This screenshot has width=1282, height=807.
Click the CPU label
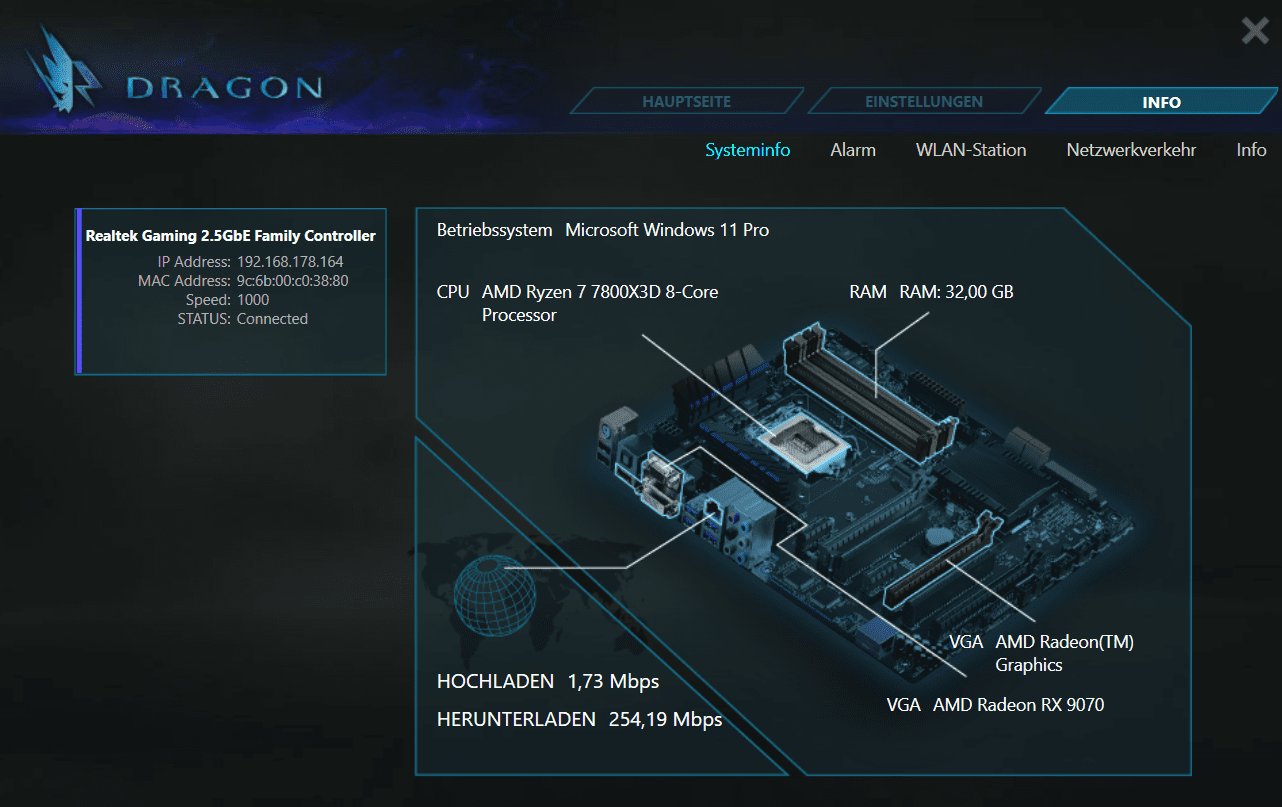click(x=453, y=292)
